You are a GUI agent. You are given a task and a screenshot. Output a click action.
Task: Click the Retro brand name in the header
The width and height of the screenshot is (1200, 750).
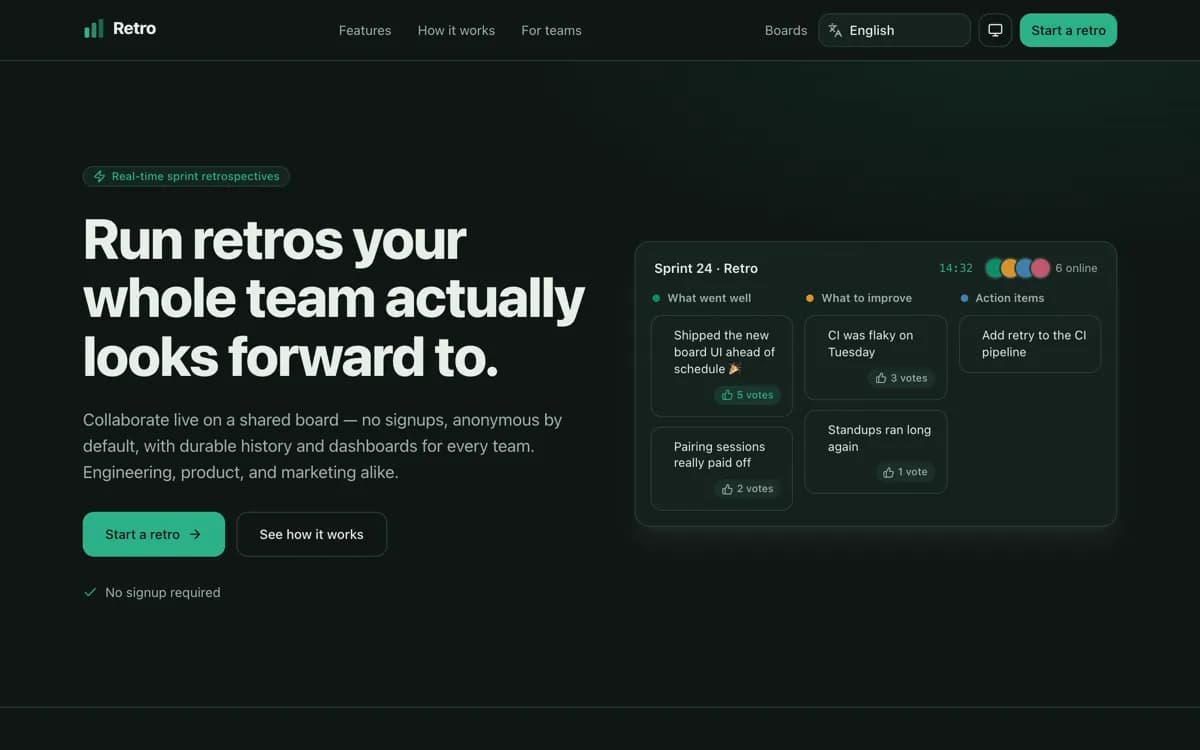134,29
